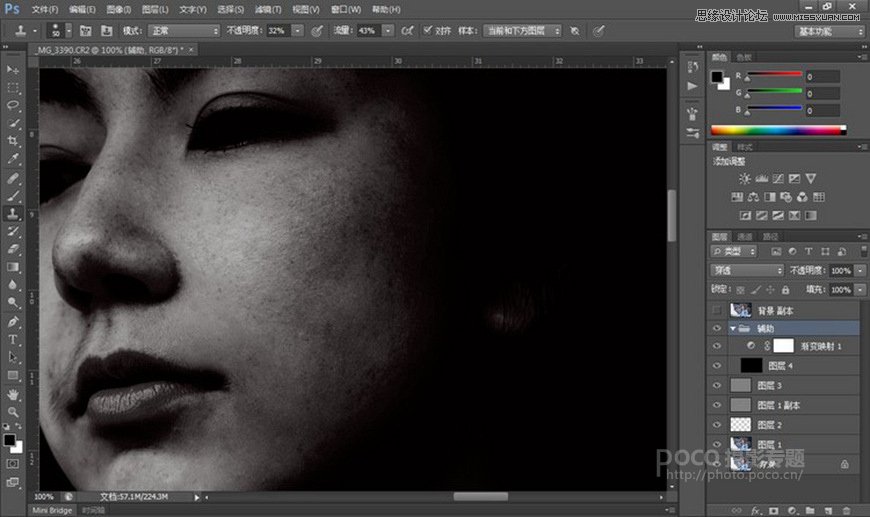Switch to the 样式 panel tab
The width and height of the screenshot is (870, 517).
tap(744, 147)
